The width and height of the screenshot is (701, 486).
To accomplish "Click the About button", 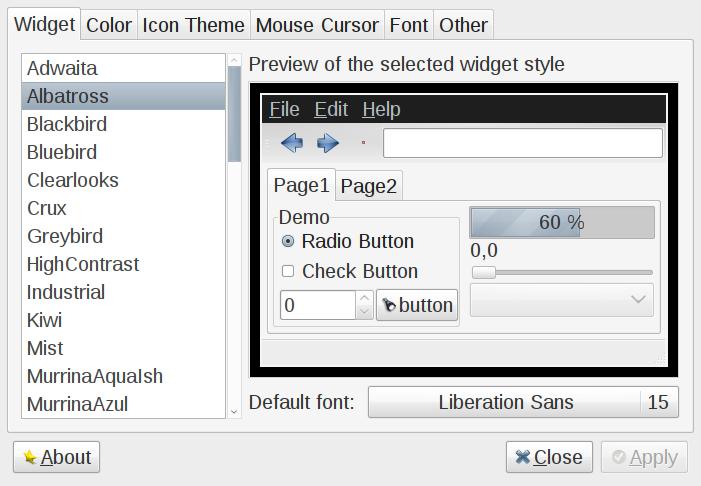I will [56, 457].
